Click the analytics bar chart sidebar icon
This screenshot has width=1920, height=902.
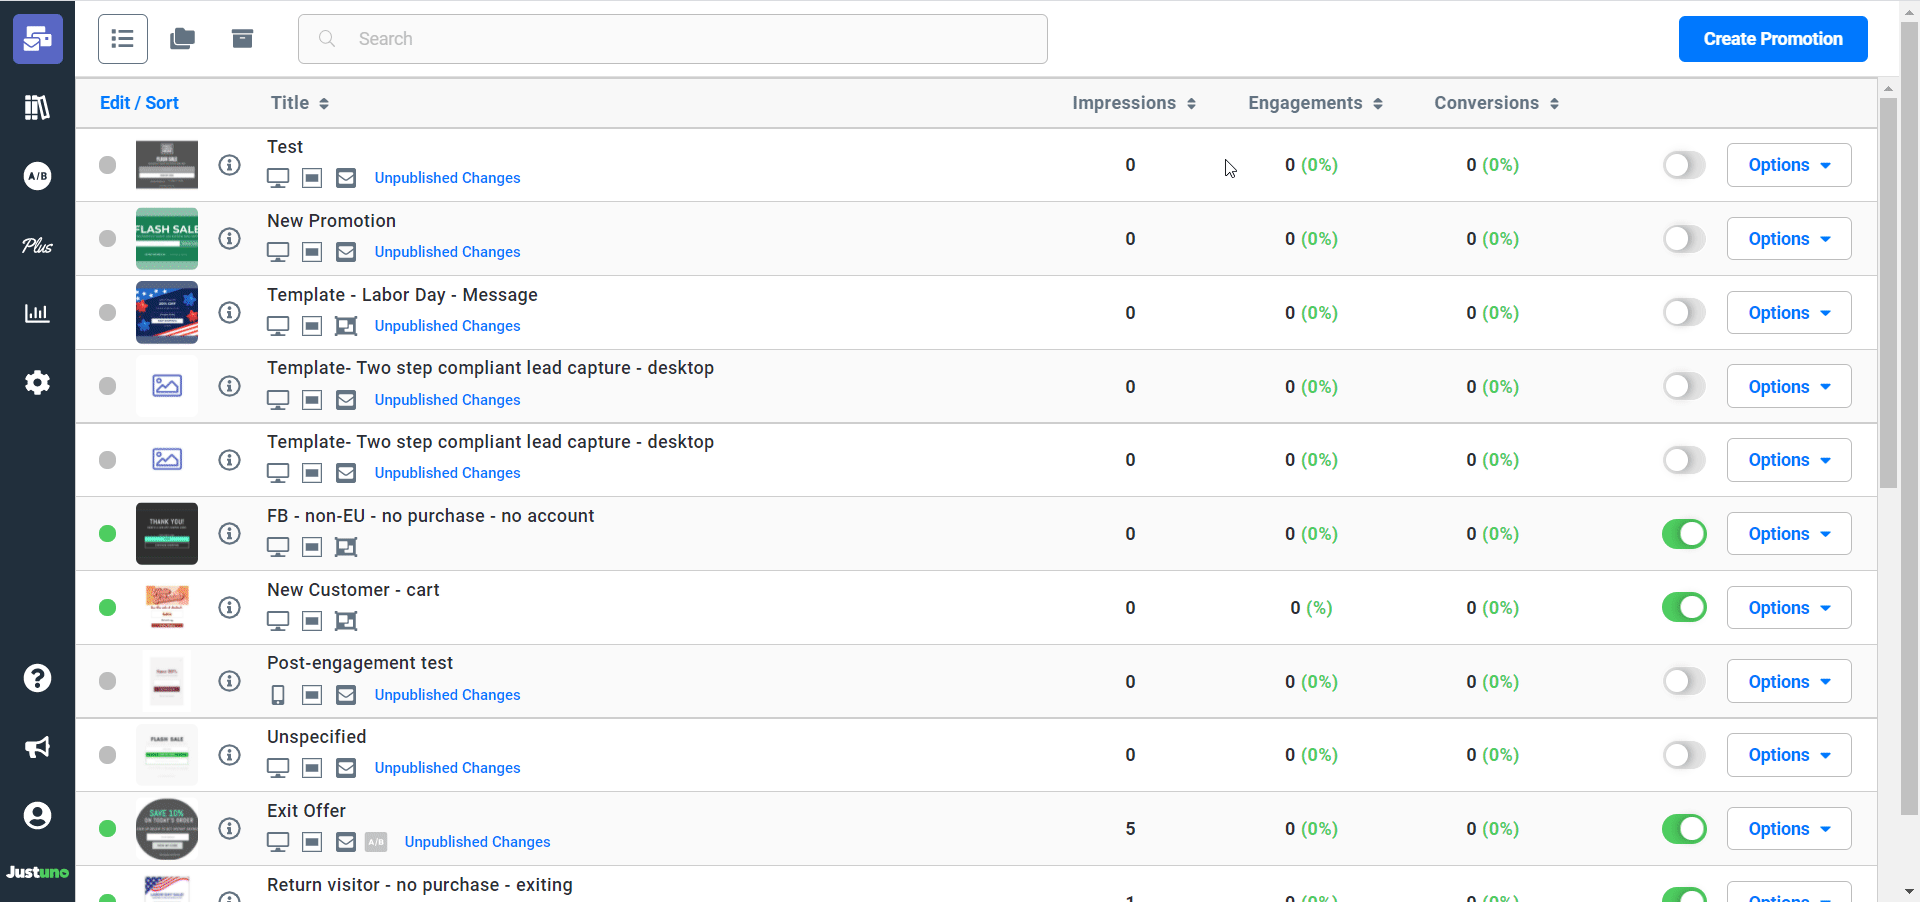(x=37, y=314)
